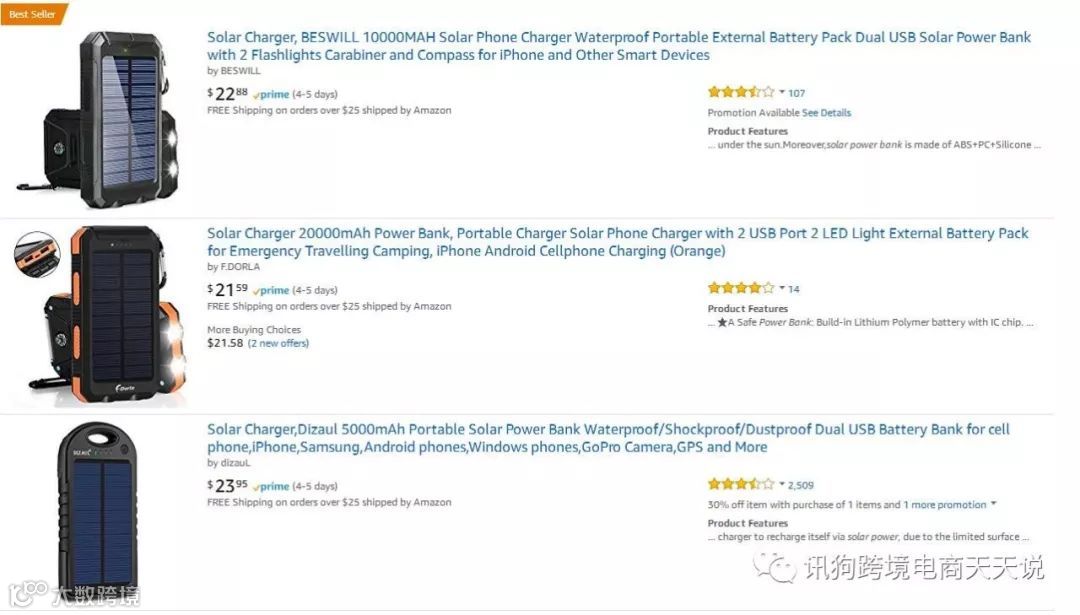Open the 107 customer reviews link

click(x=796, y=93)
